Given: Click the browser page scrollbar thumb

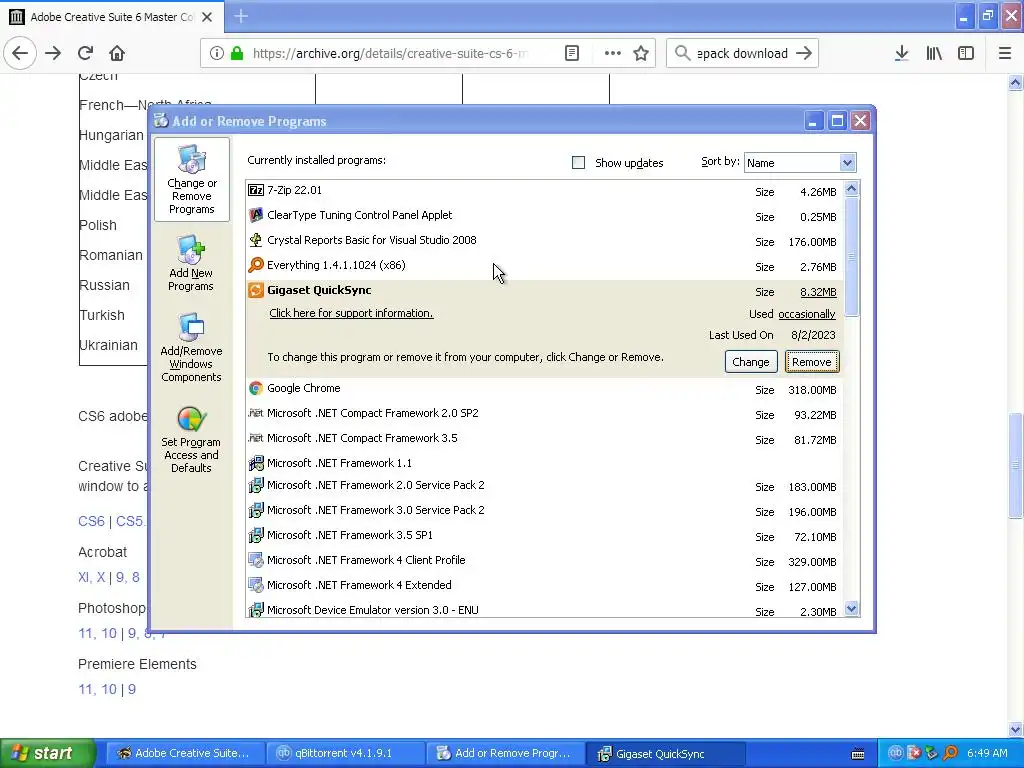Looking at the screenshot, I should tap(1016, 465).
